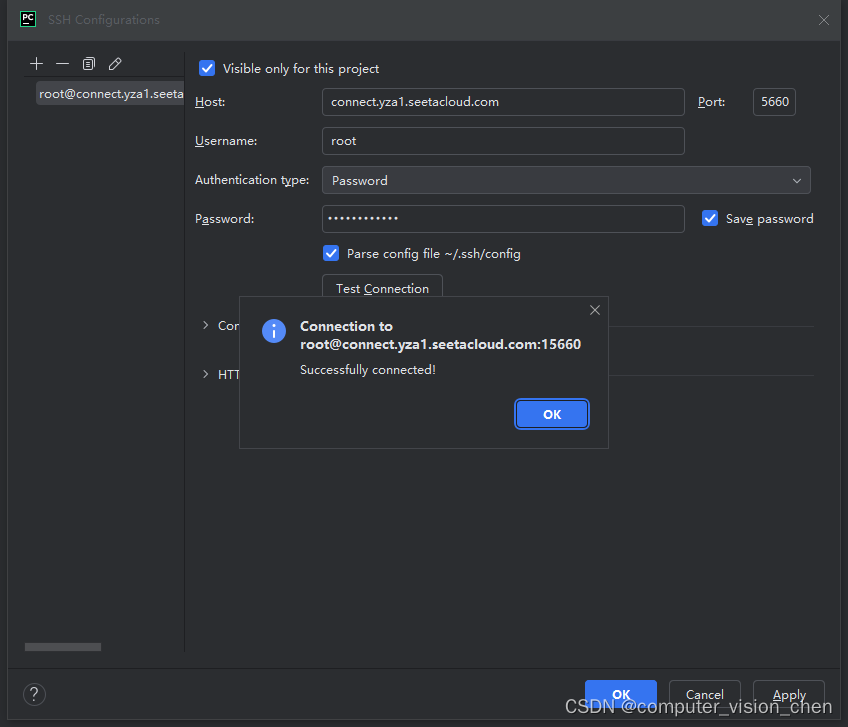This screenshot has height=727, width=848.
Task: Close the connection success popup with X
Action: click(x=595, y=310)
